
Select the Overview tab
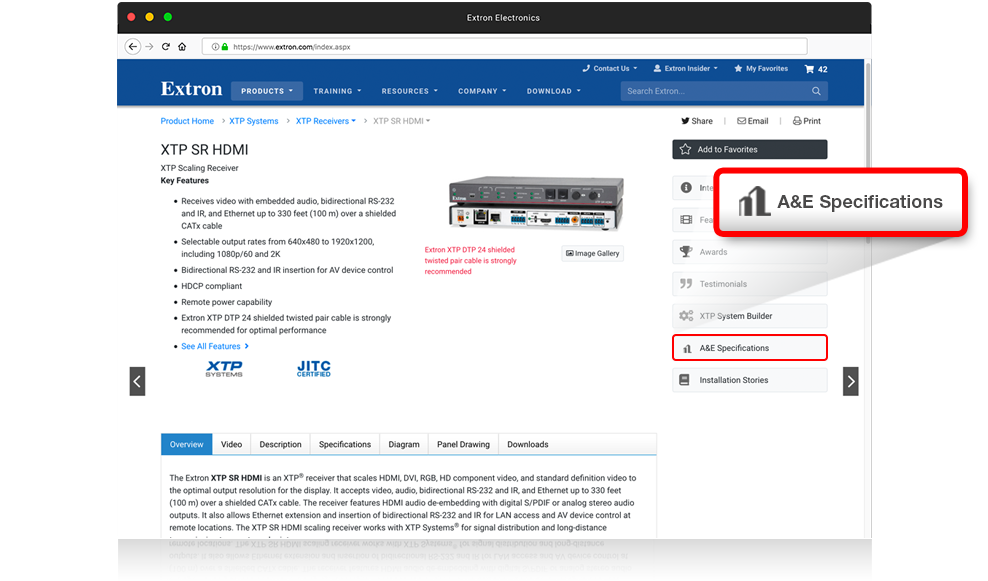(x=187, y=444)
